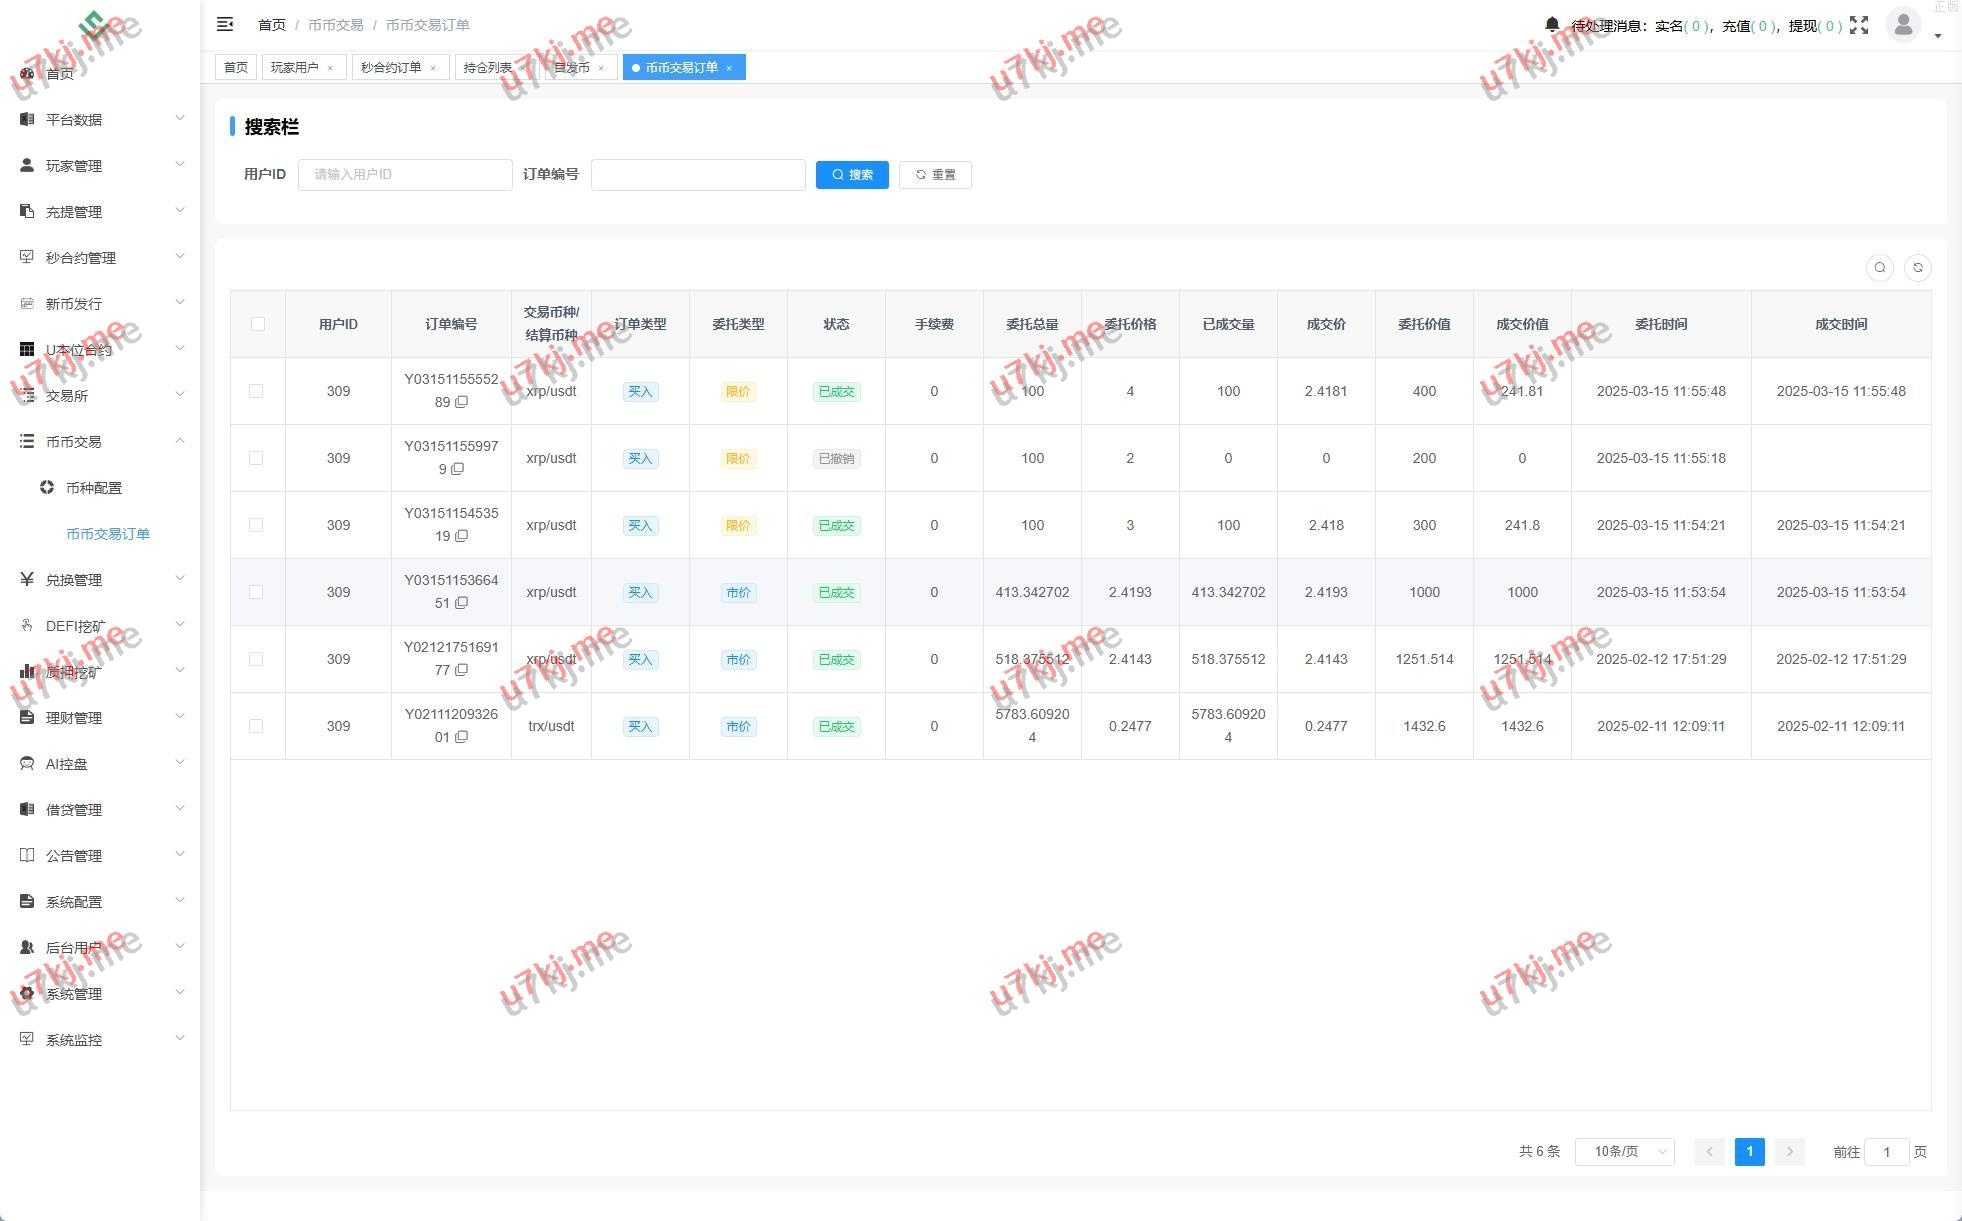Click the table refresh icon
Image resolution: width=1962 pixels, height=1221 pixels.
point(1917,268)
